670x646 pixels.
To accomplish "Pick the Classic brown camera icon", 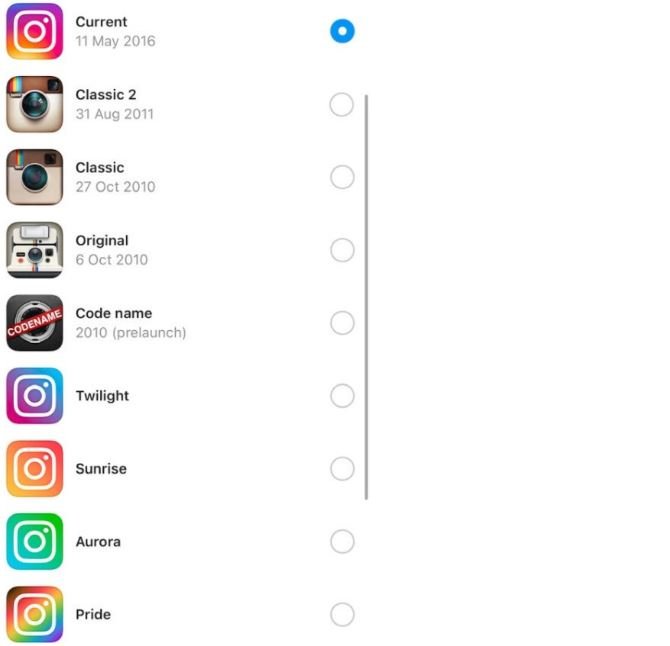I will 35,177.
